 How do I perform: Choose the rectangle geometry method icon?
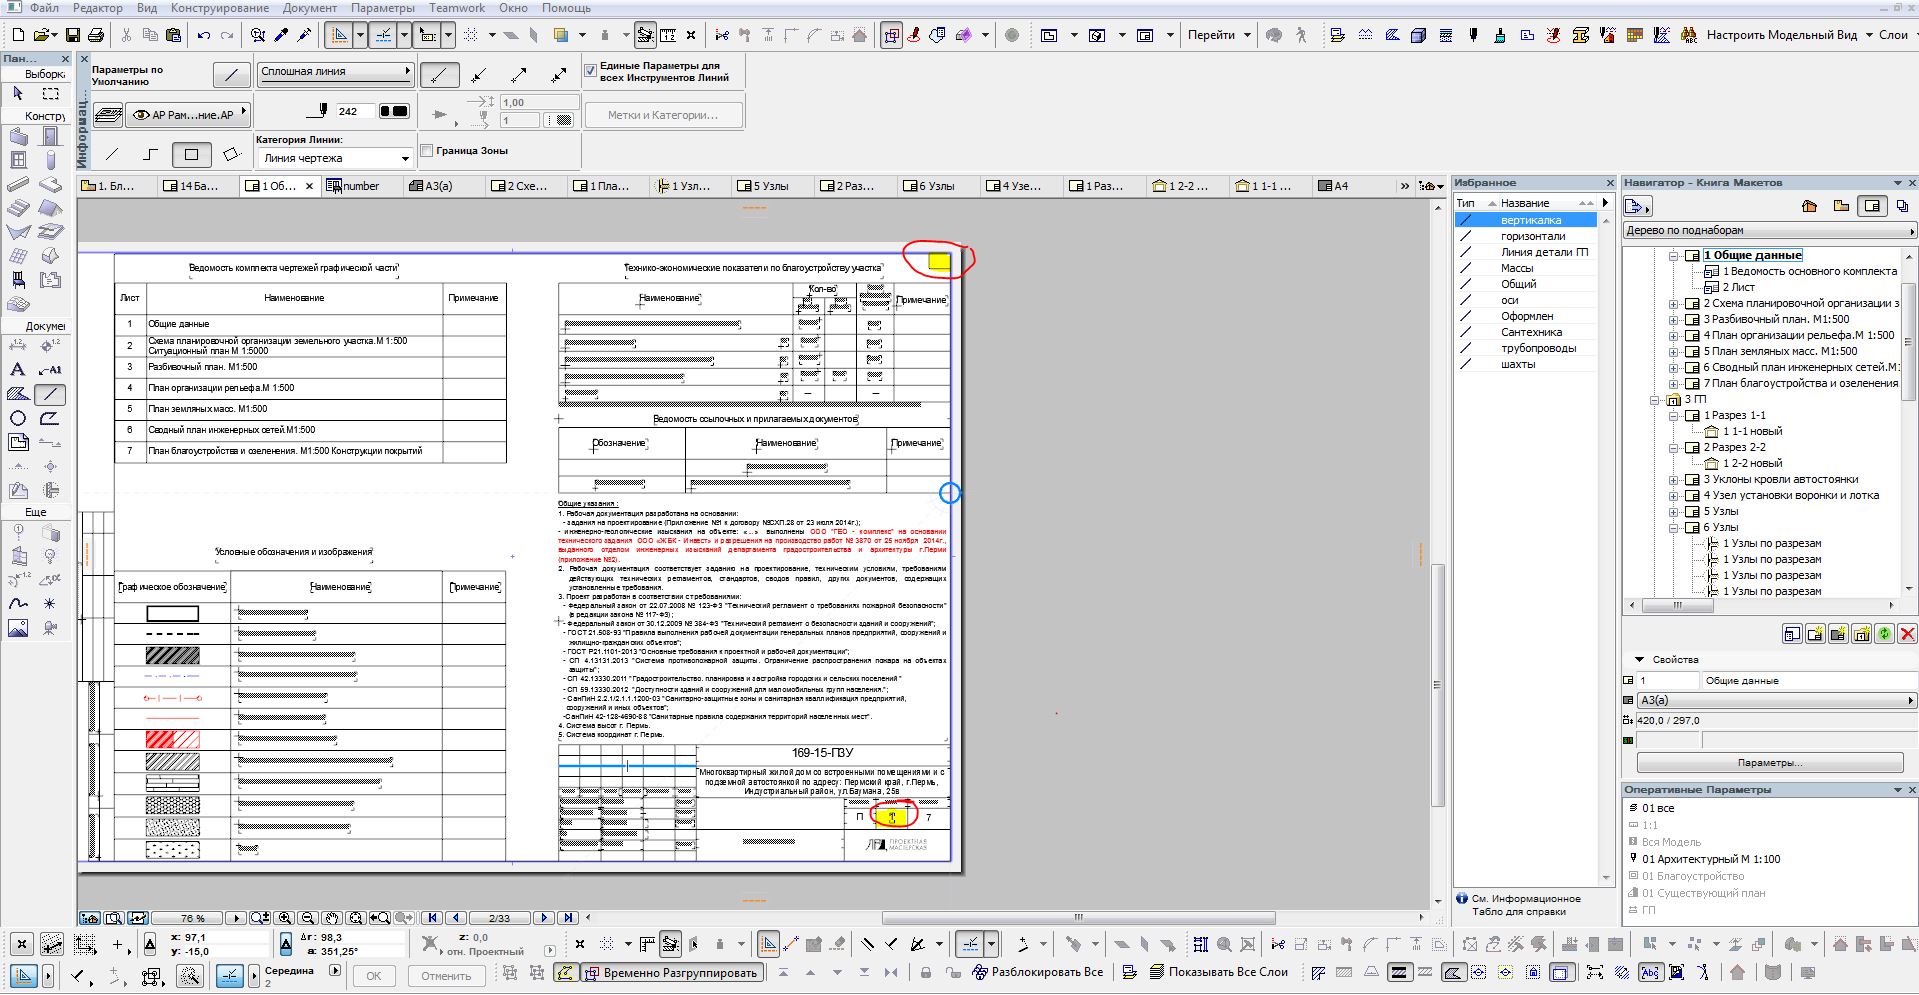191,154
